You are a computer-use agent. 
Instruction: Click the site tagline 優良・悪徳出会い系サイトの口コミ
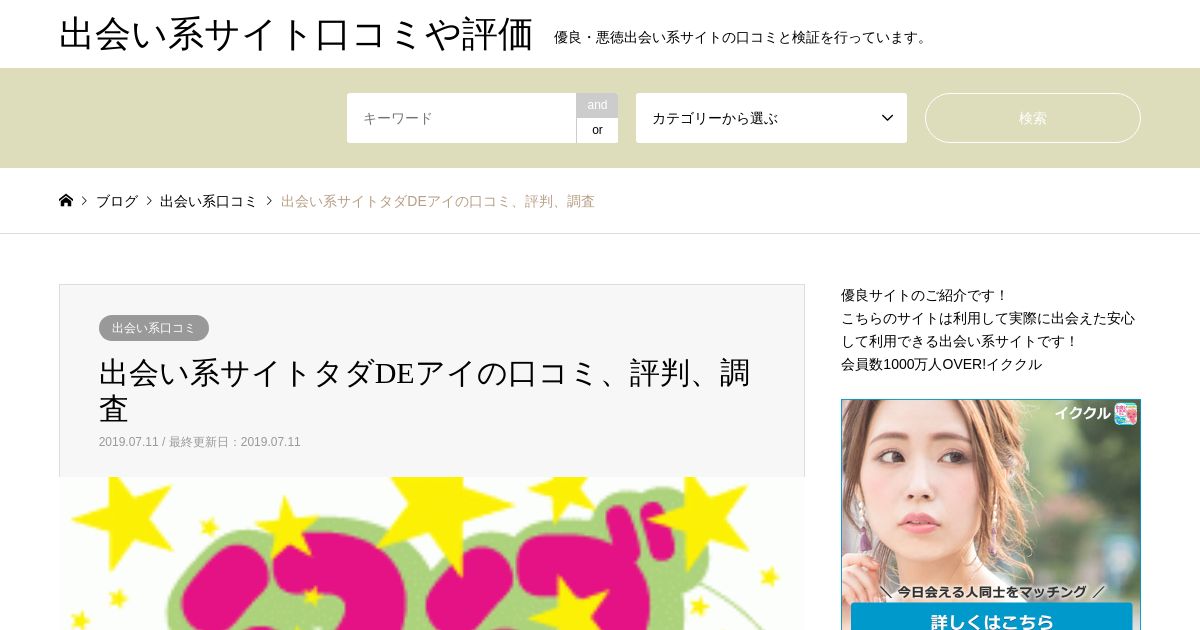743,37
